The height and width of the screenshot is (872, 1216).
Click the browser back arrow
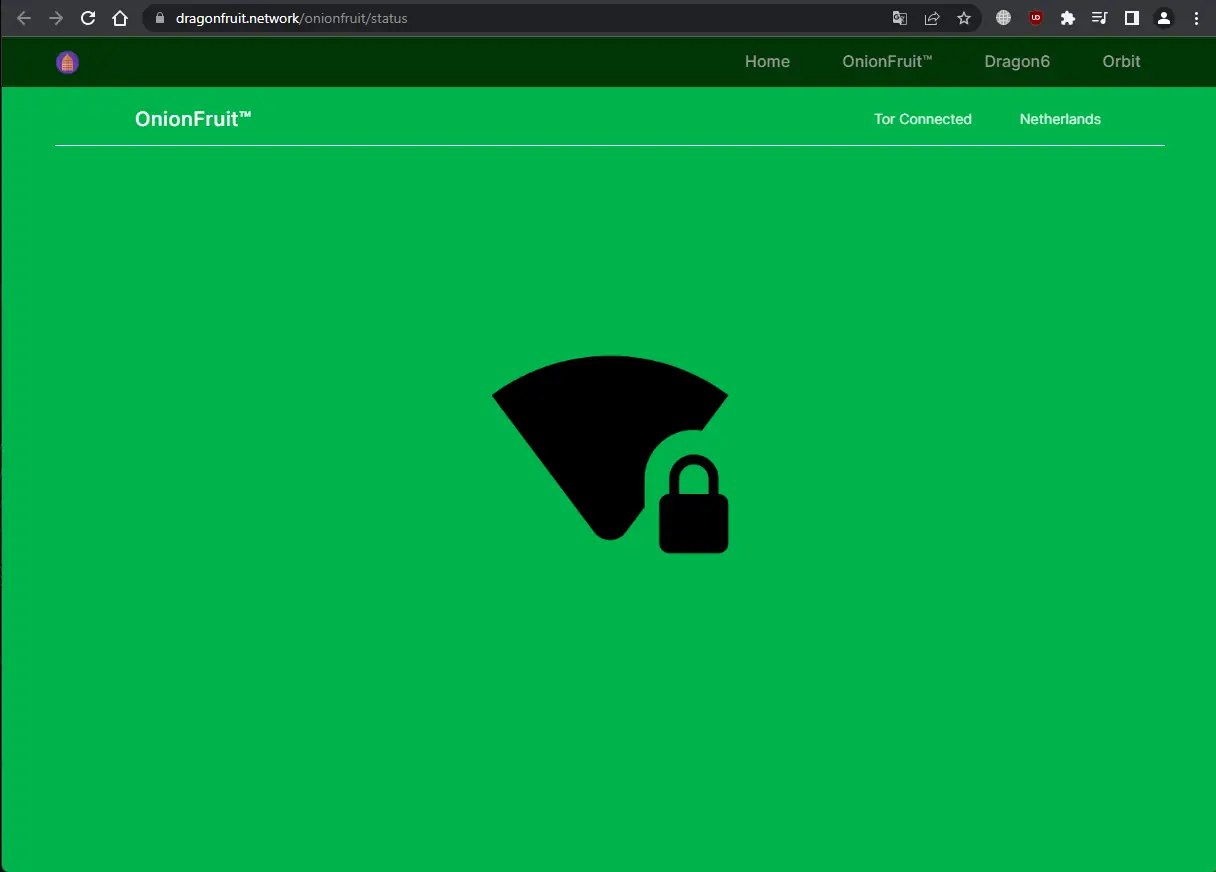point(24,18)
